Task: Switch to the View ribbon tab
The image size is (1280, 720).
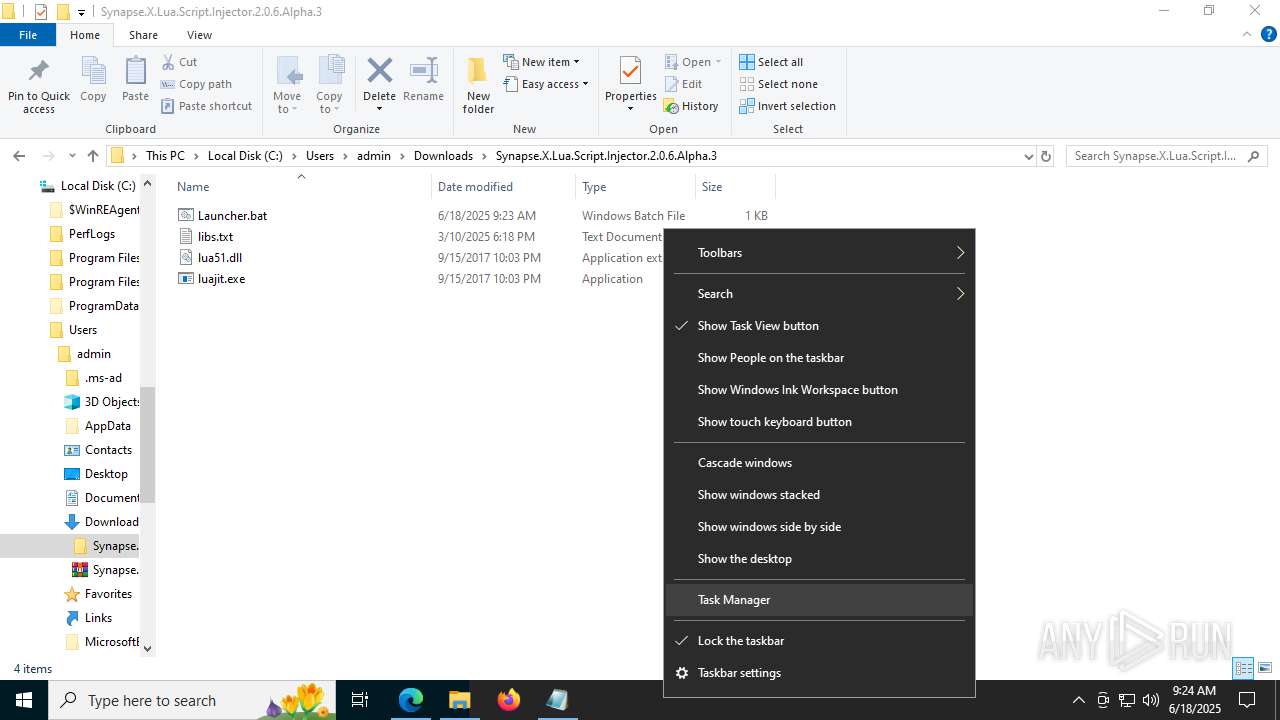Action: point(199,35)
